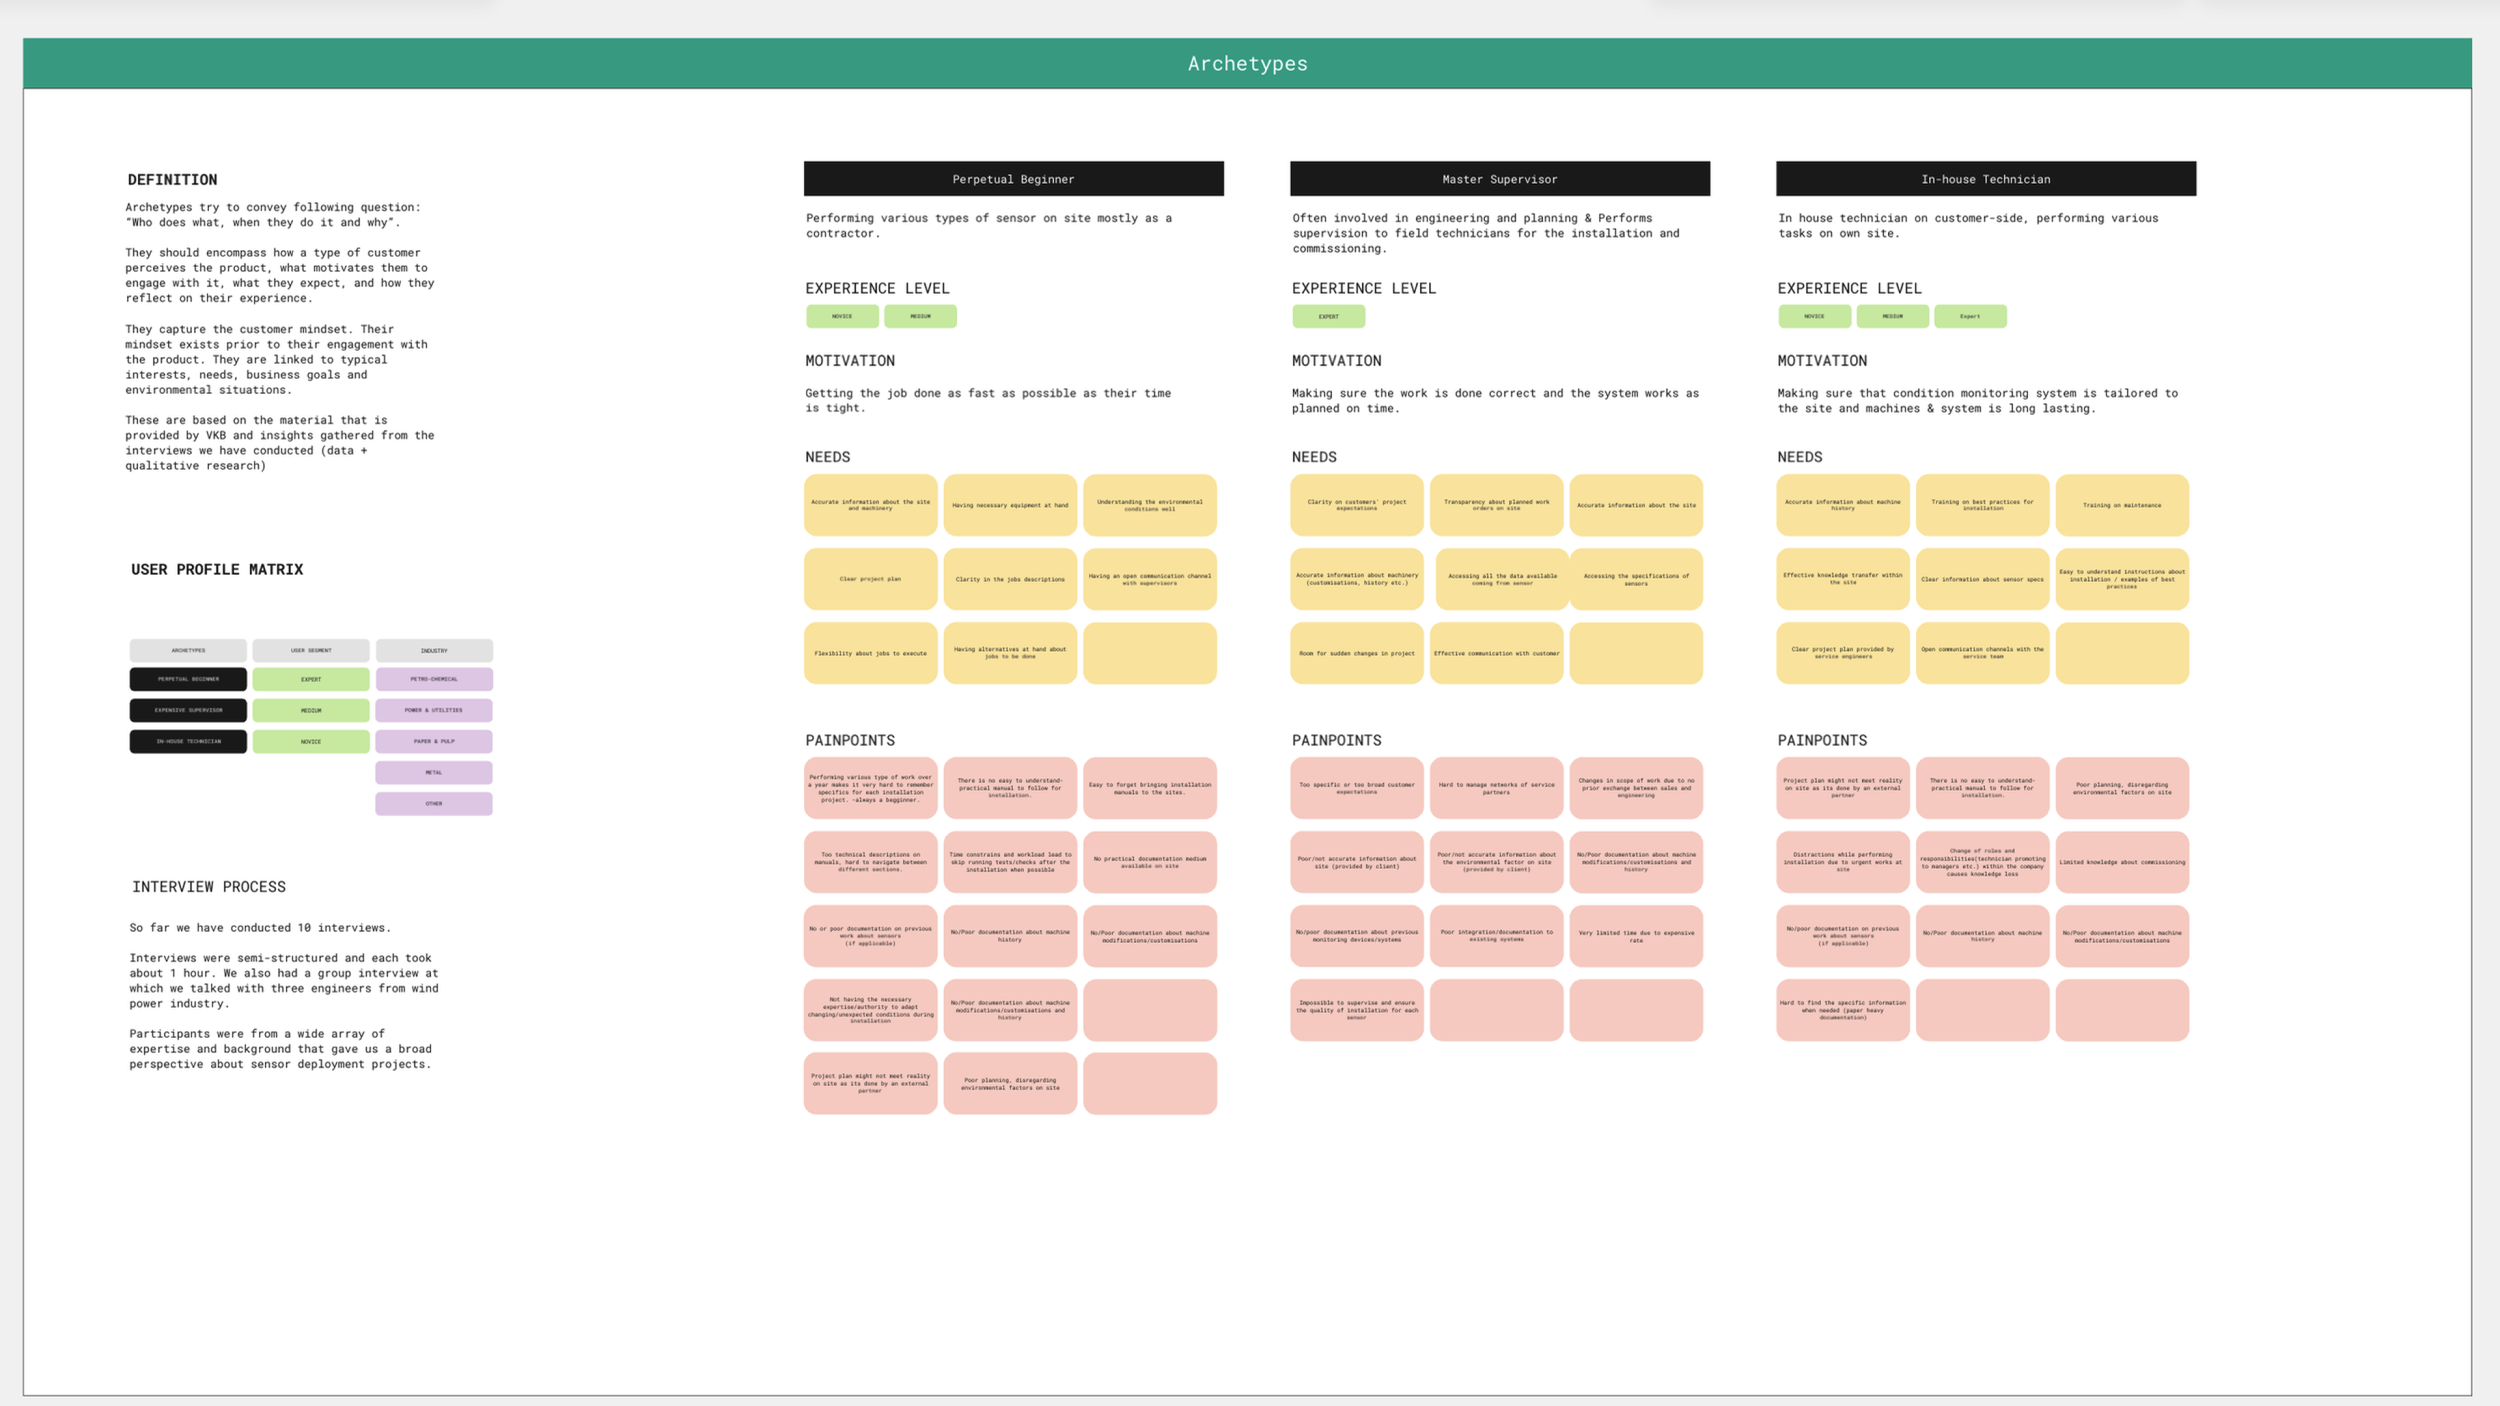Select note 'Transparency about planned work orders on site'
Image resolution: width=2500 pixels, height=1406 pixels.
(1496, 505)
